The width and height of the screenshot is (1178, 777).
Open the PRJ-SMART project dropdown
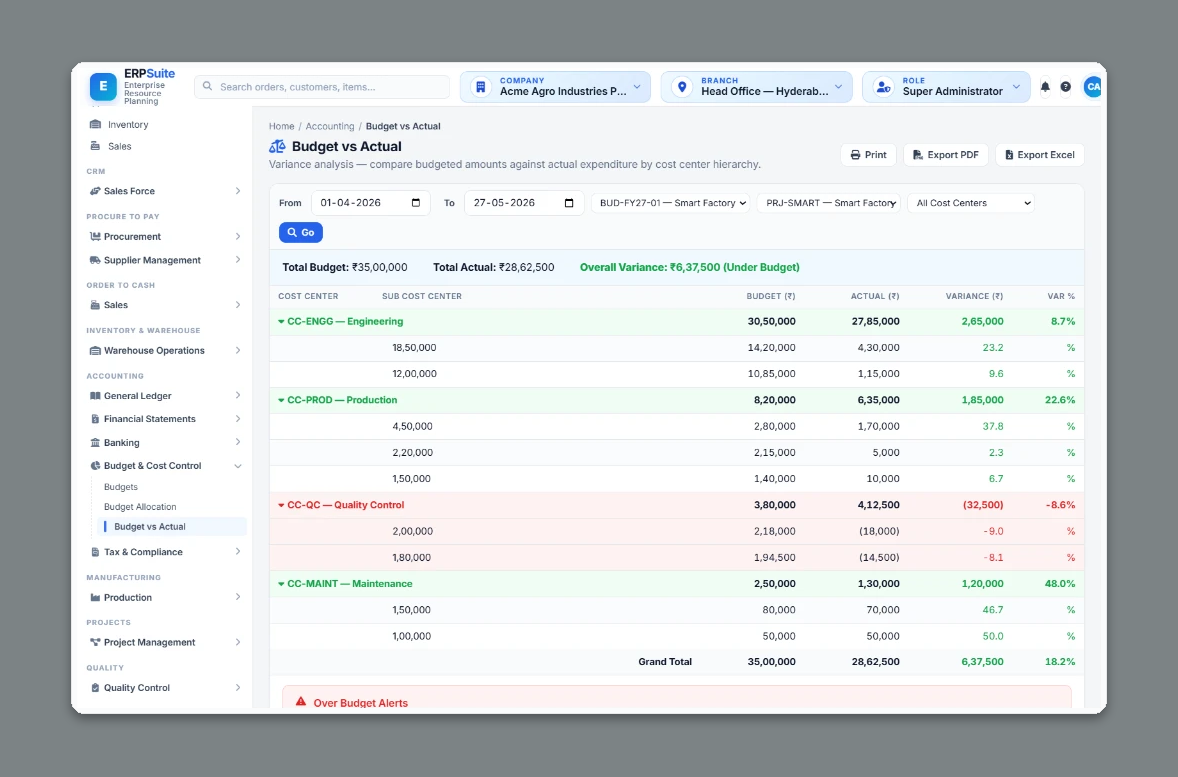click(x=829, y=203)
